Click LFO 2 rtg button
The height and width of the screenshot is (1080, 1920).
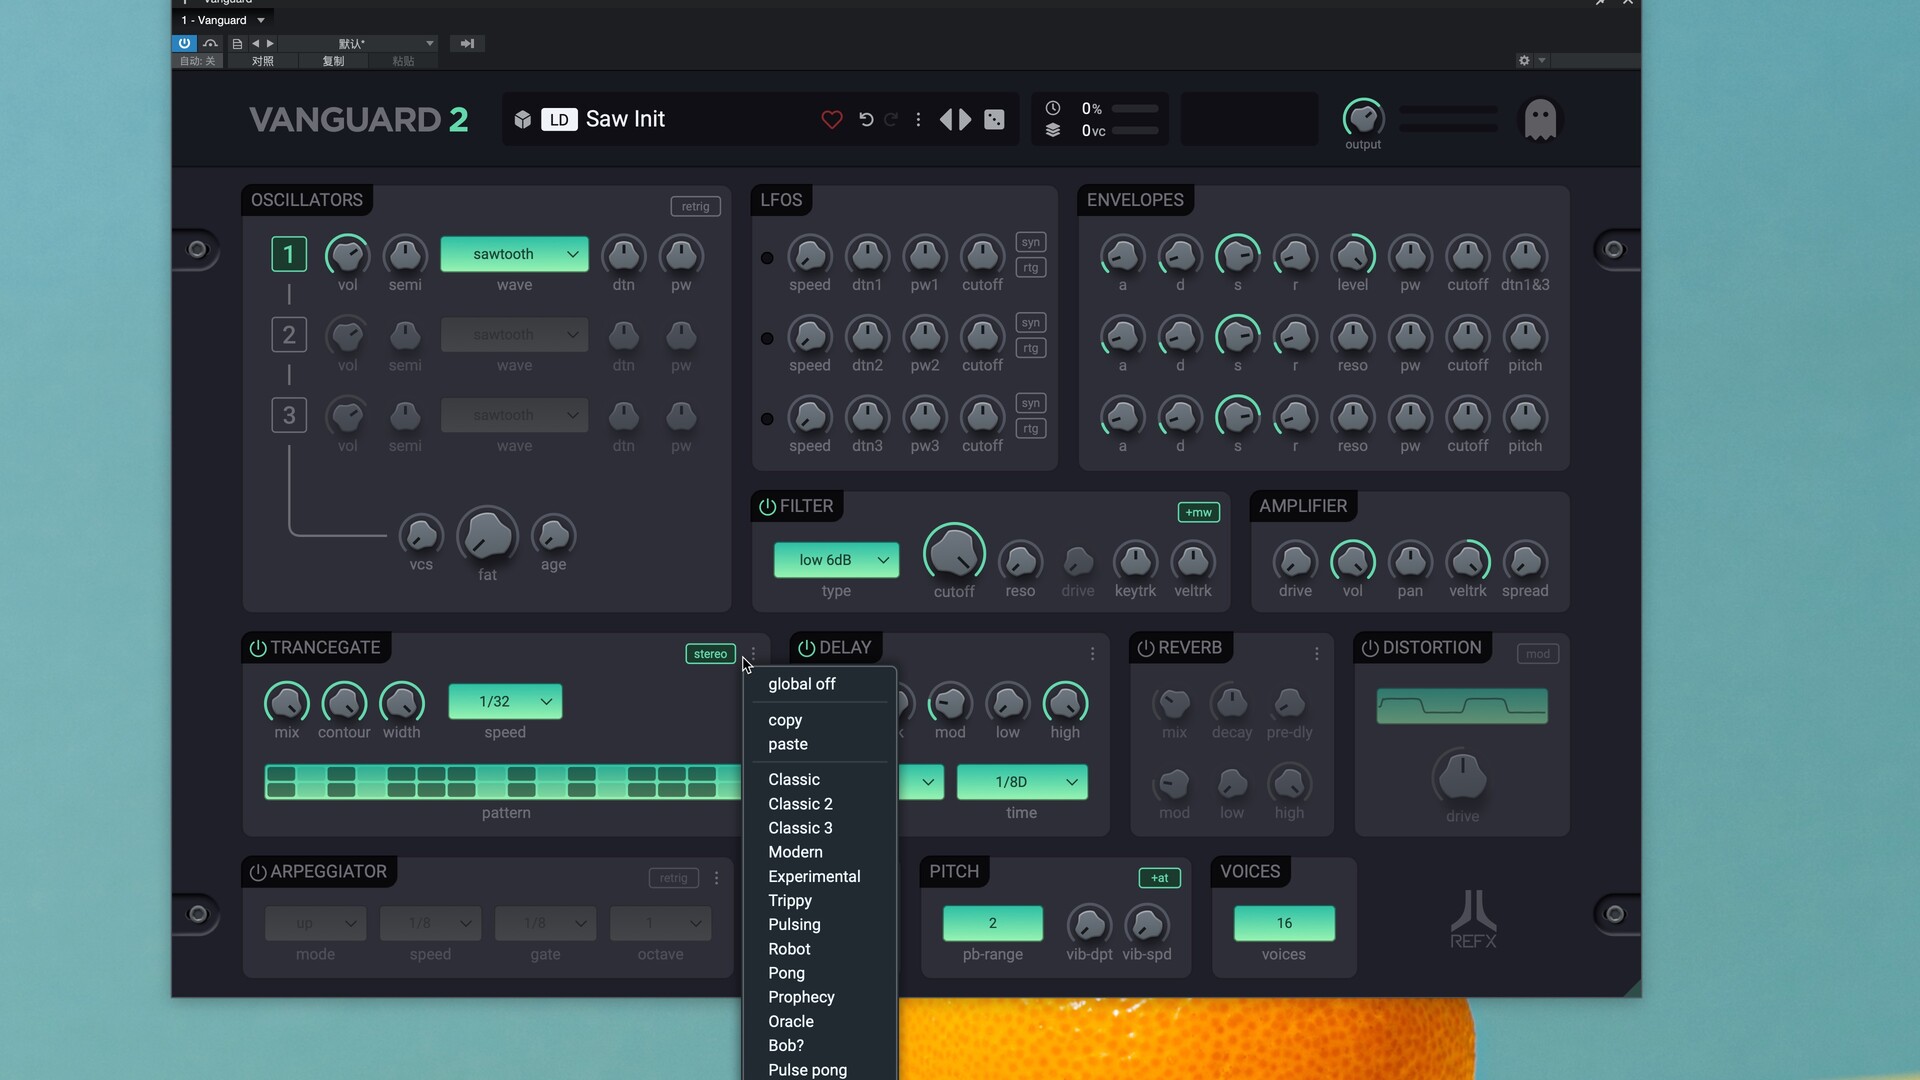click(x=1031, y=348)
